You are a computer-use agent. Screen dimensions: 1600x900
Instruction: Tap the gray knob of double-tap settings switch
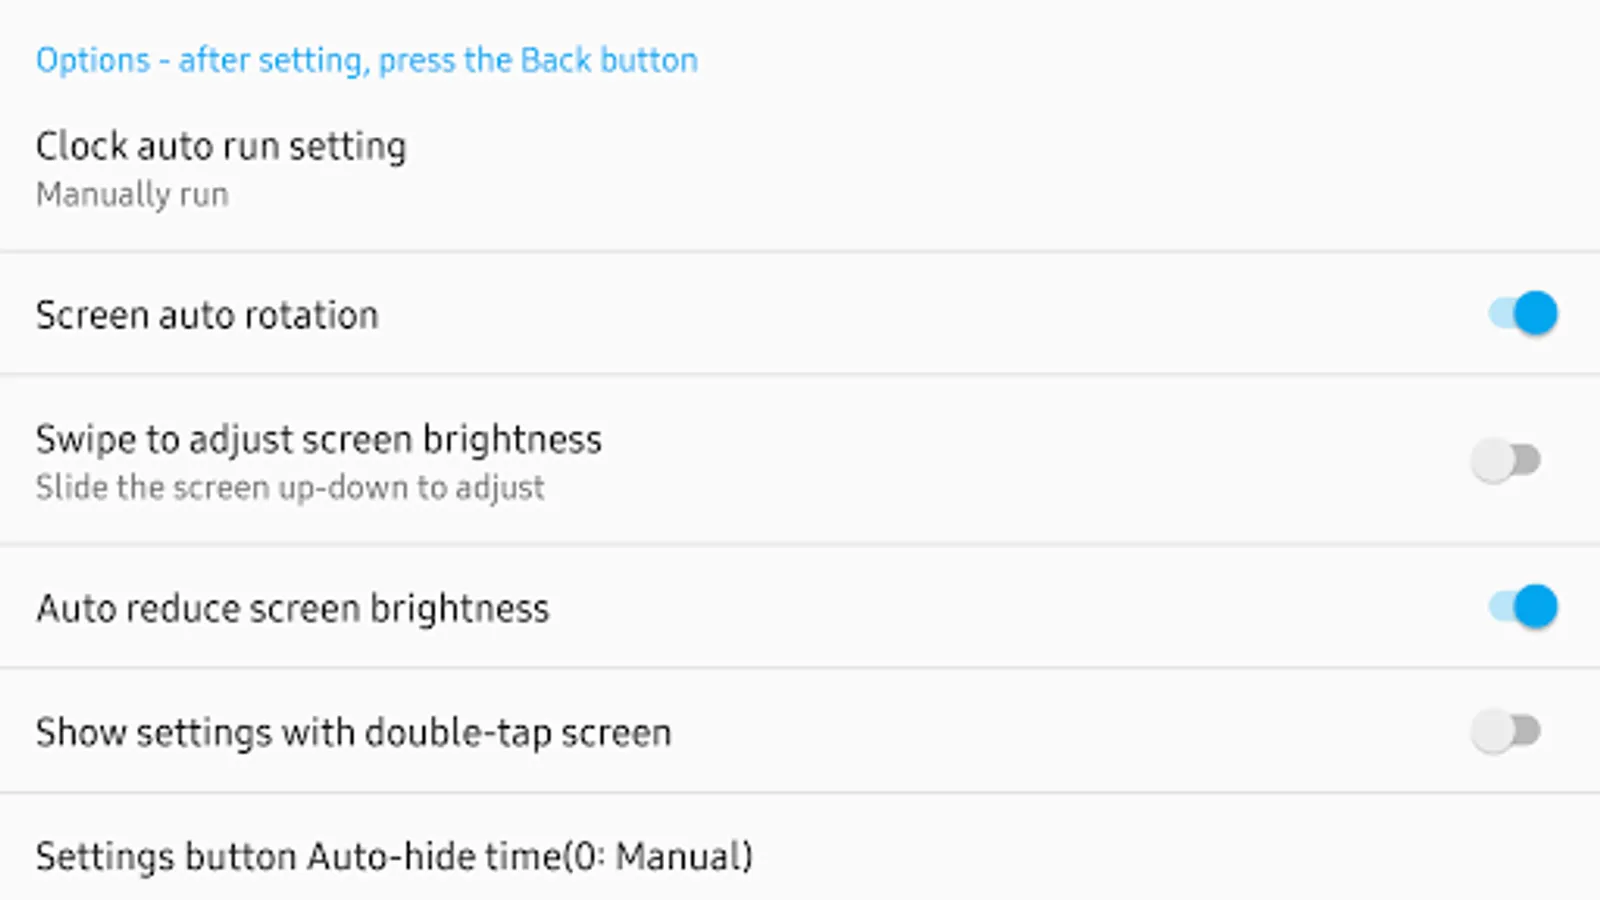click(1493, 731)
